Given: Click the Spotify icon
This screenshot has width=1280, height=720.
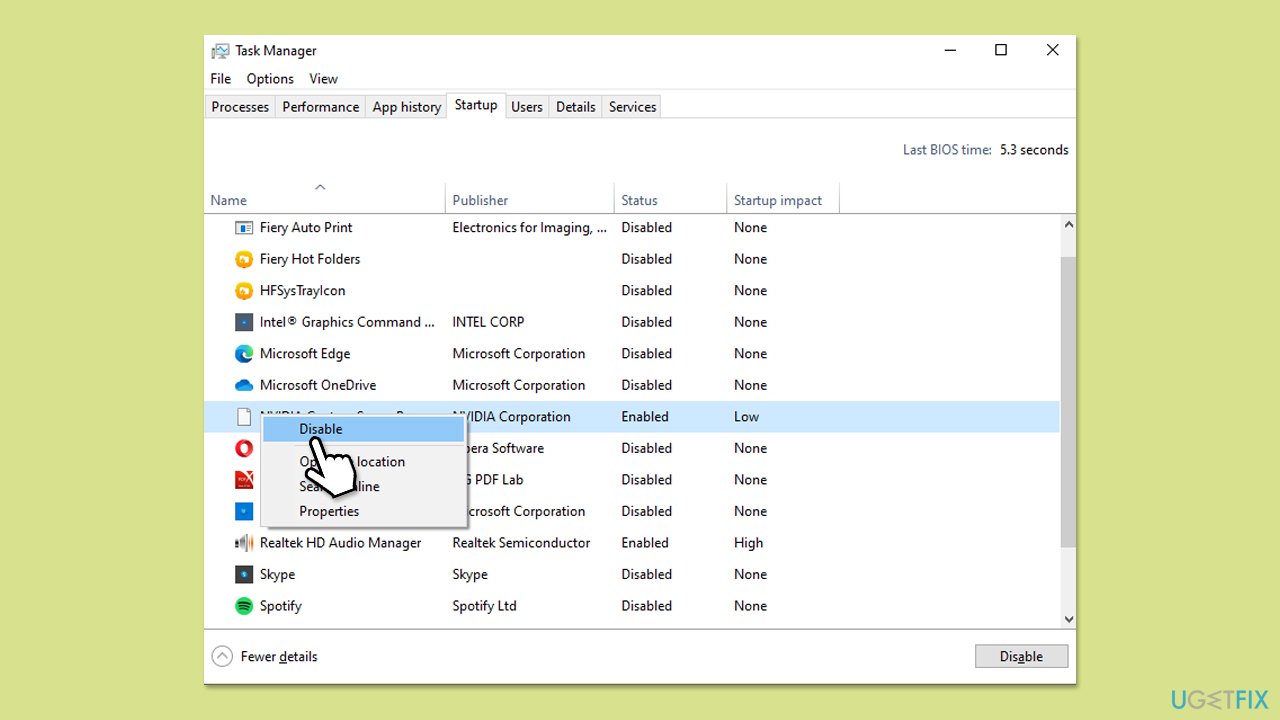Looking at the screenshot, I should 244,606.
